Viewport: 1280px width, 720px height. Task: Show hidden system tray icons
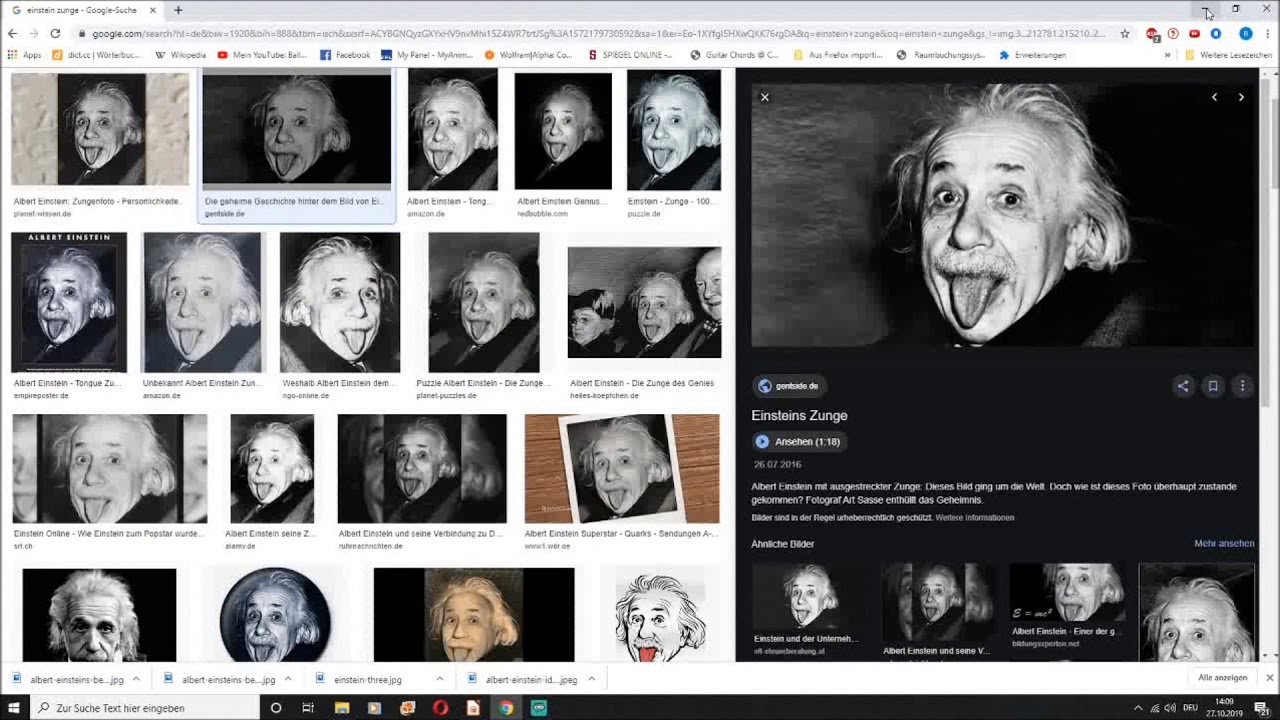pyautogui.click(x=1138, y=708)
